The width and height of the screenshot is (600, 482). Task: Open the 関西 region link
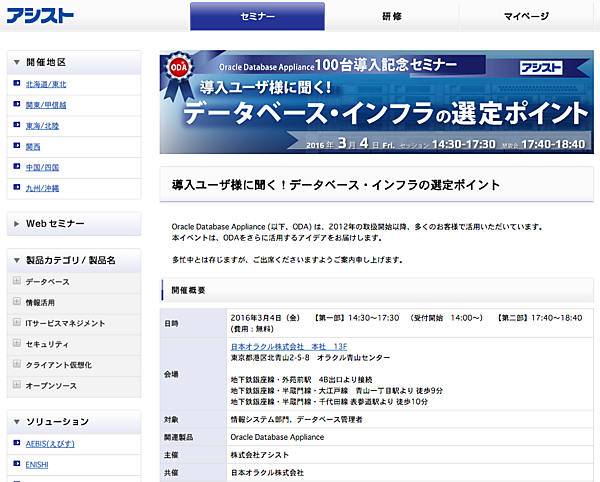point(33,147)
